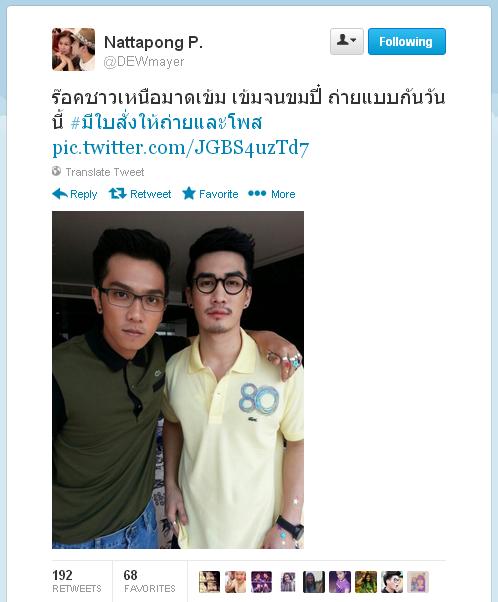Open the pic.twitter.com/JGBS4uzTd7 link

[180, 148]
